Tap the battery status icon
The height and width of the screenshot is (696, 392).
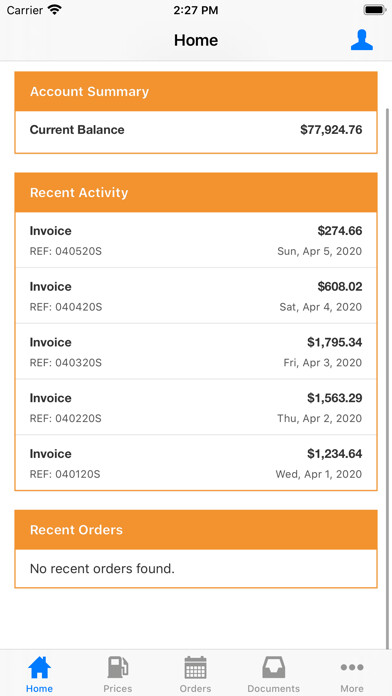[x=375, y=10]
